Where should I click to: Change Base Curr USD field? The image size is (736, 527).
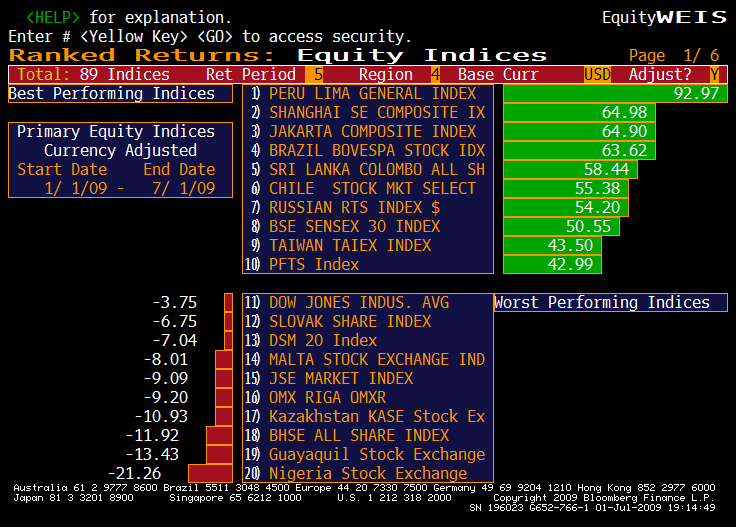597,75
